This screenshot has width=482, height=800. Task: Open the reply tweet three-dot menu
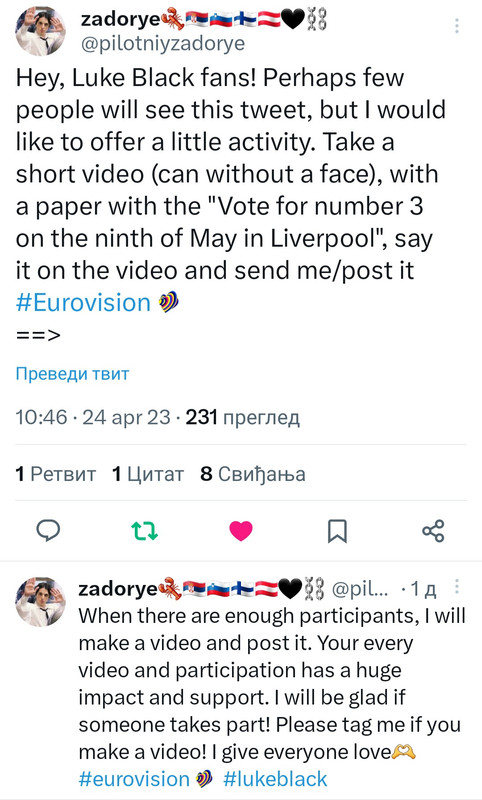tap(457, 587)
